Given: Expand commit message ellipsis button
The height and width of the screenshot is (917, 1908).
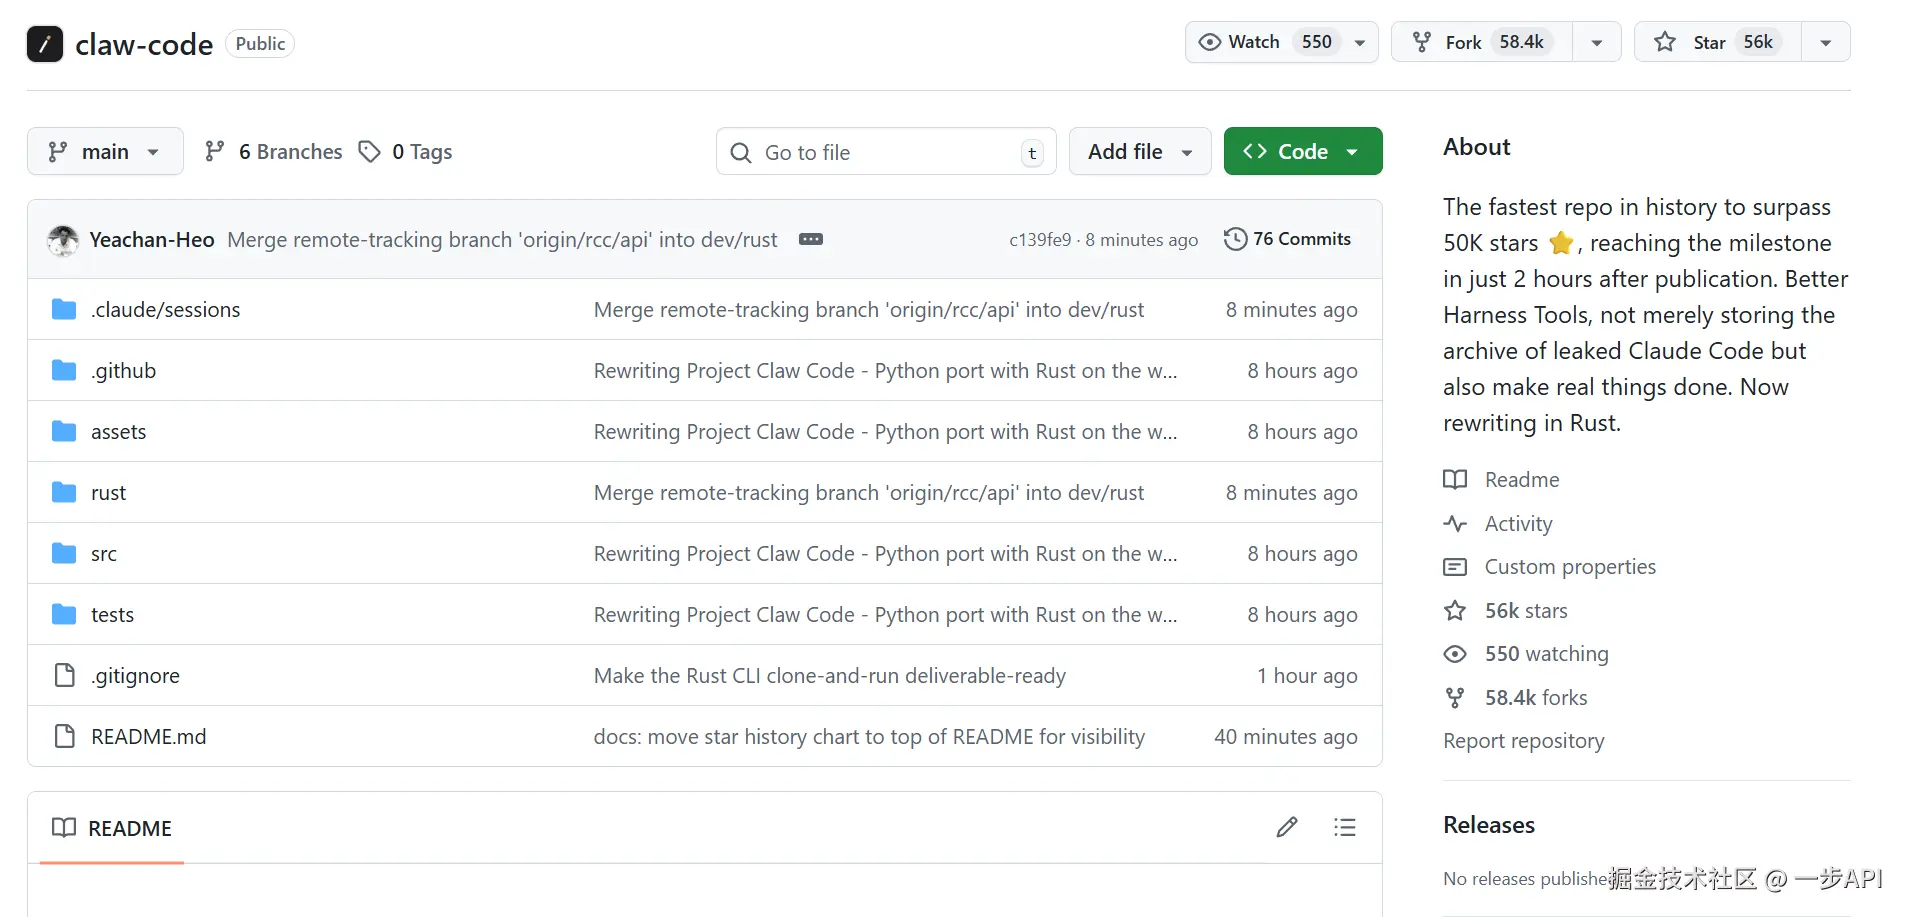Looking at the screenshot, I should [811, 239].
